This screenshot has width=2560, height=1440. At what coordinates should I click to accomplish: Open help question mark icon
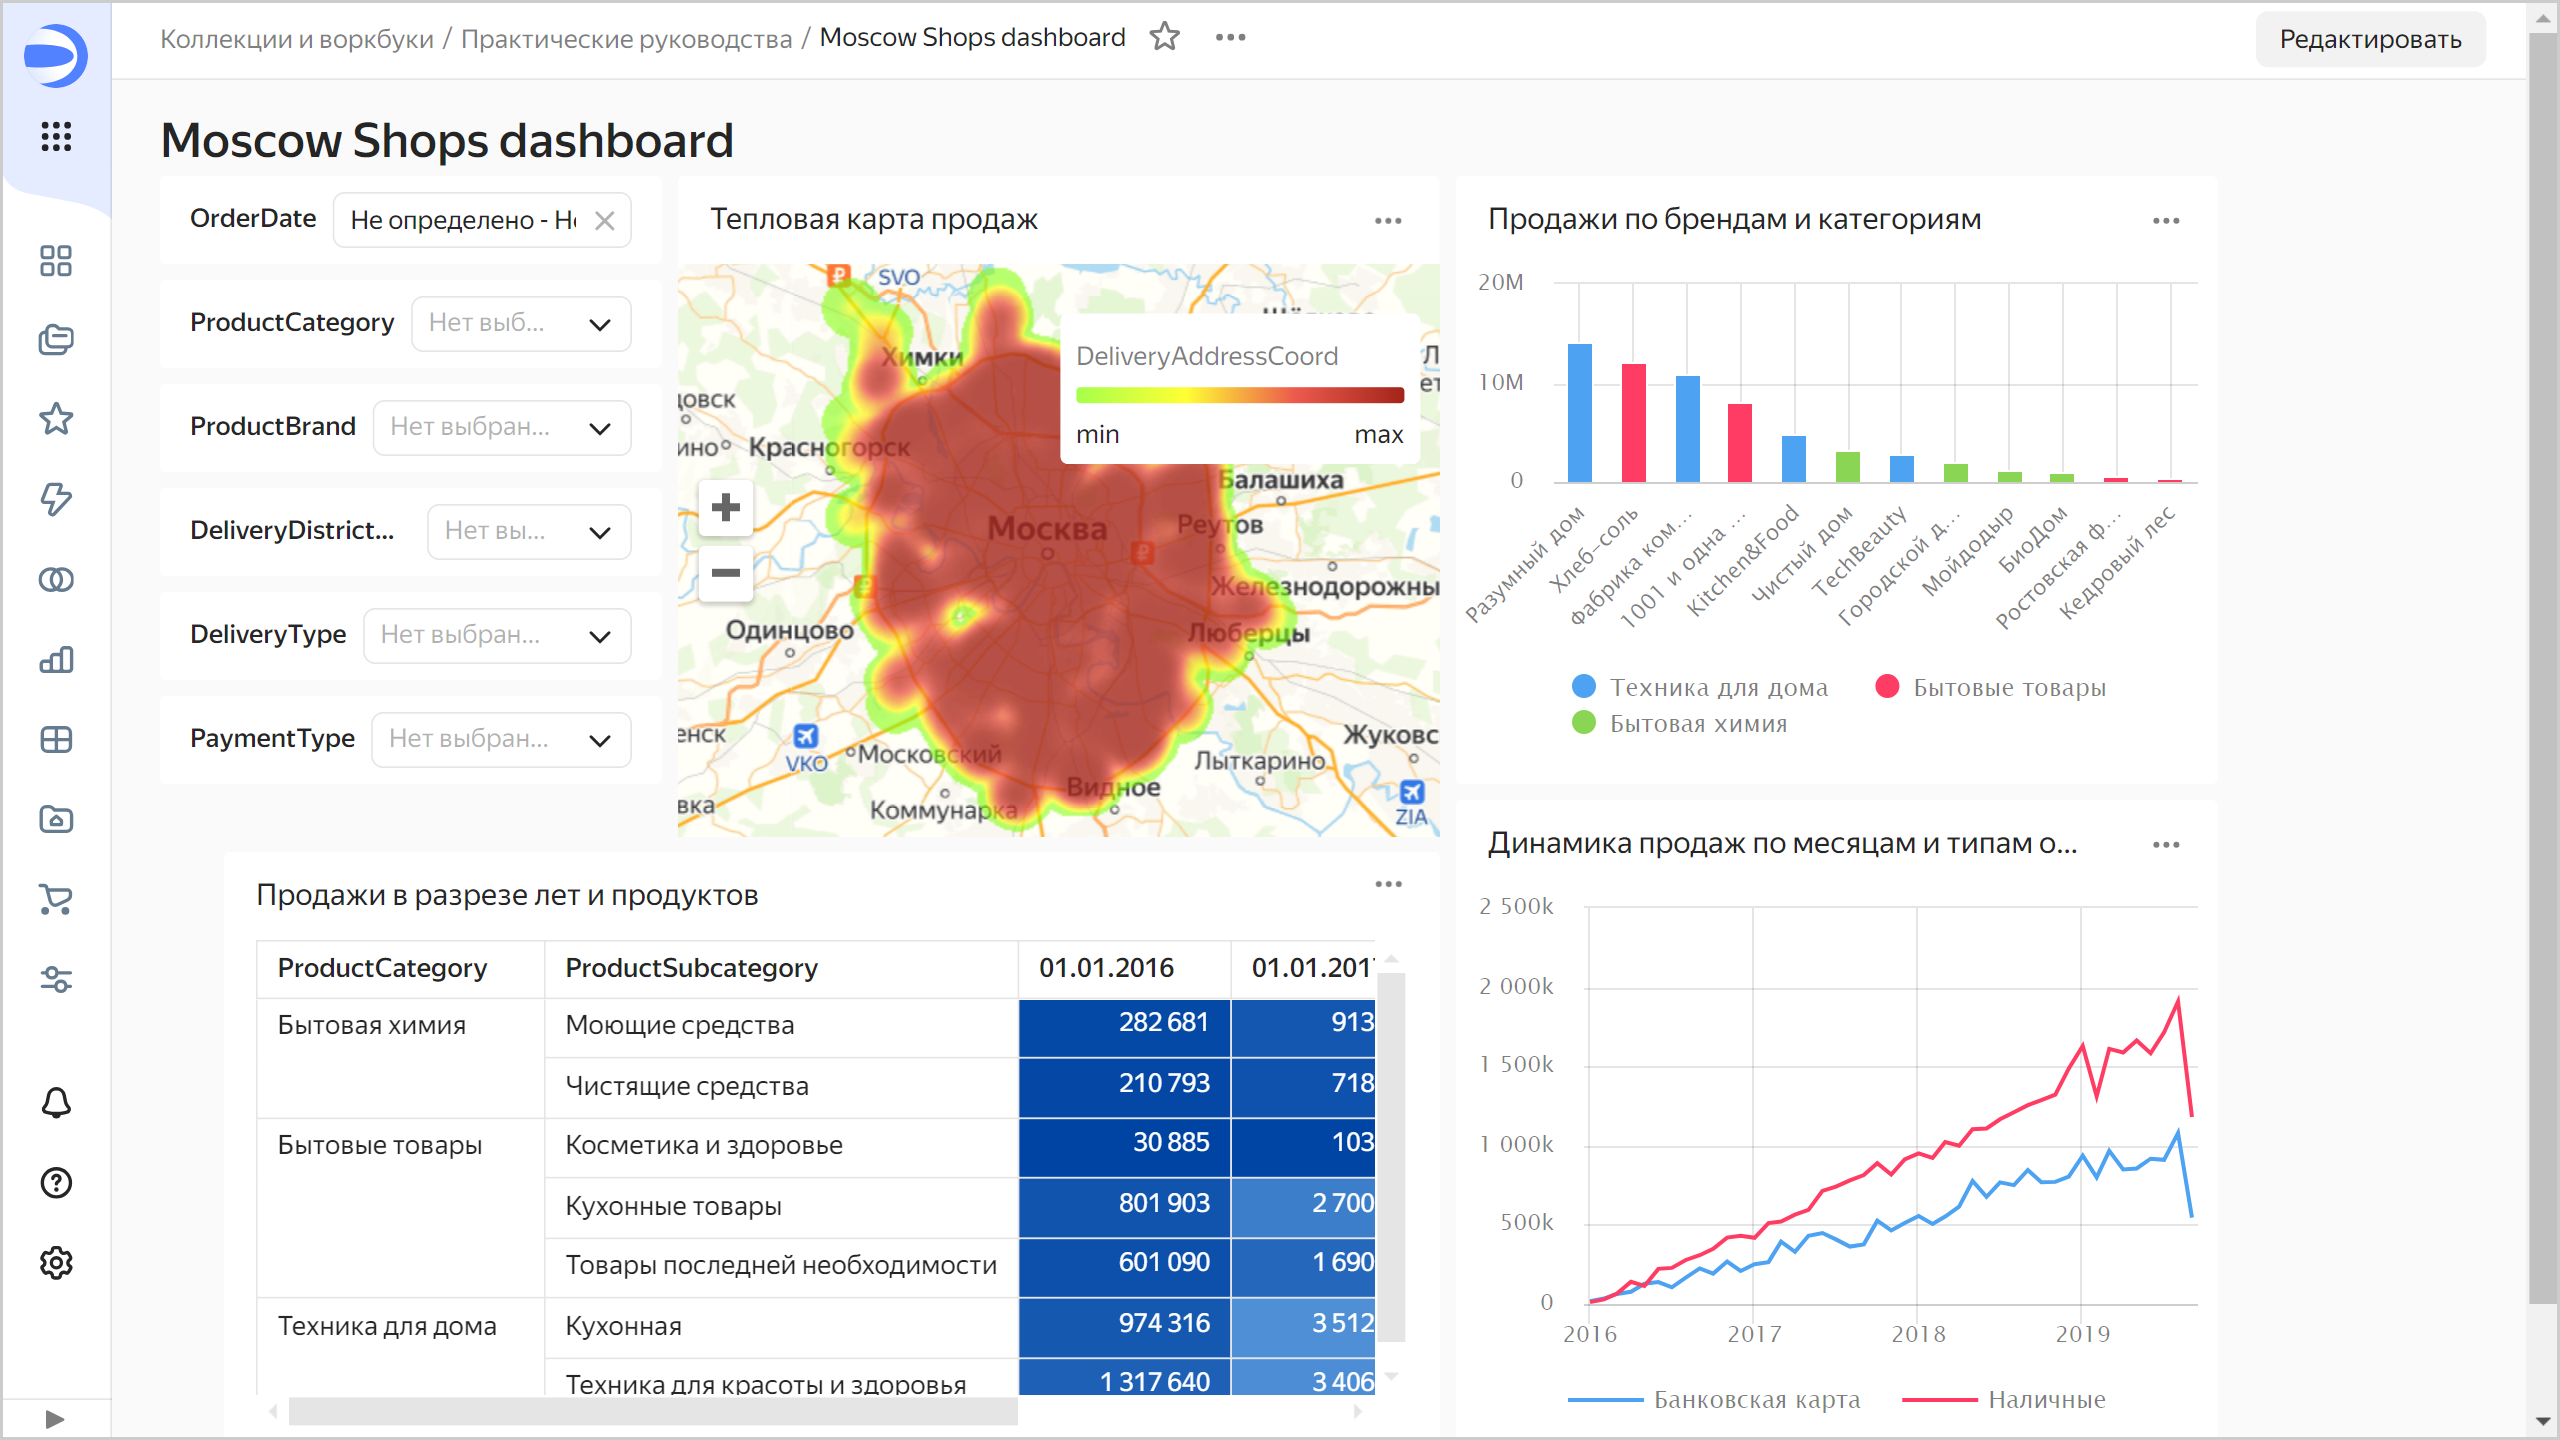[56, 1183]
